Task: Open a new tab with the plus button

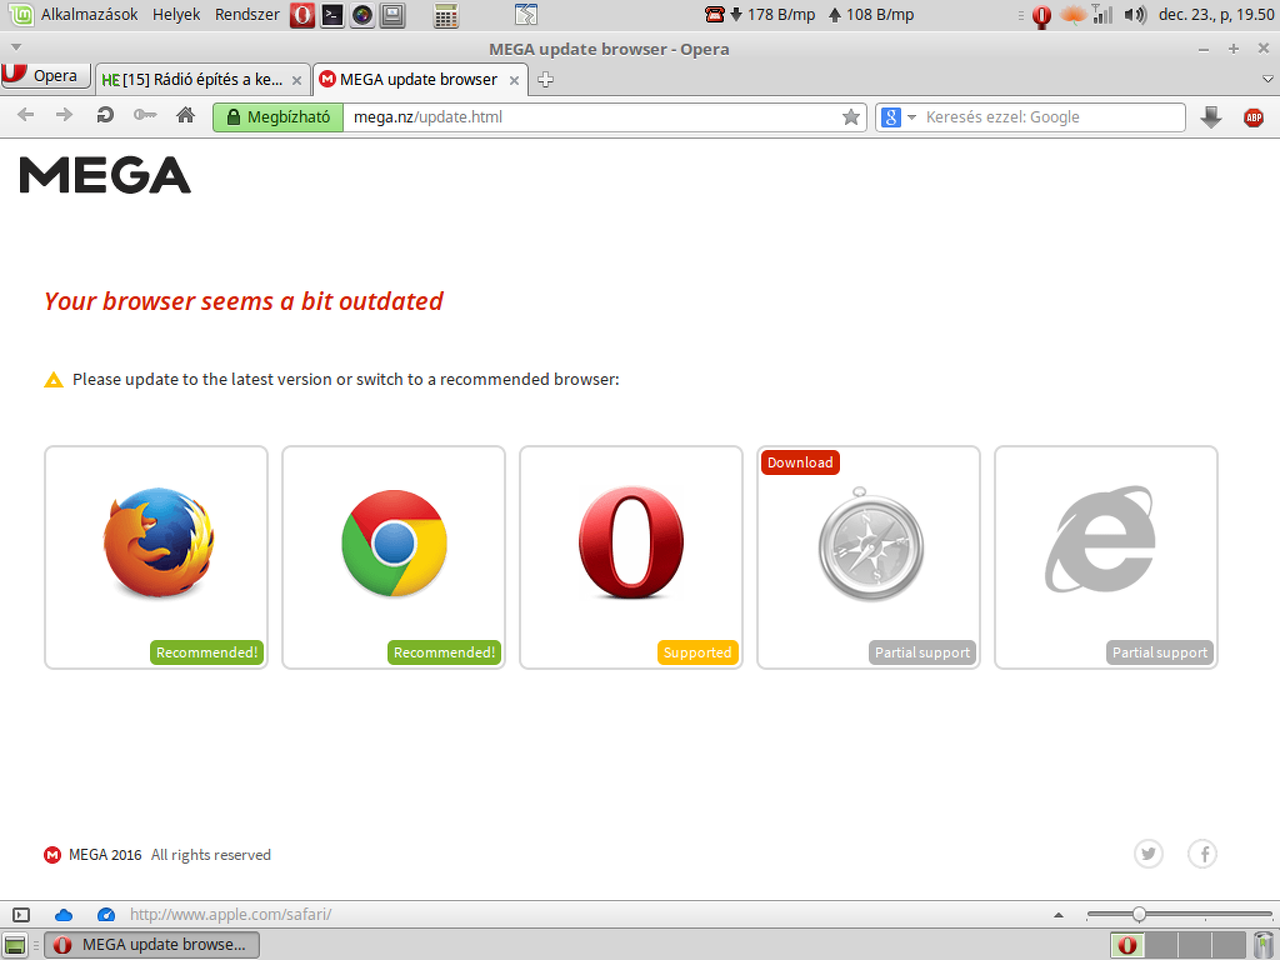Action: coord(545,80)
